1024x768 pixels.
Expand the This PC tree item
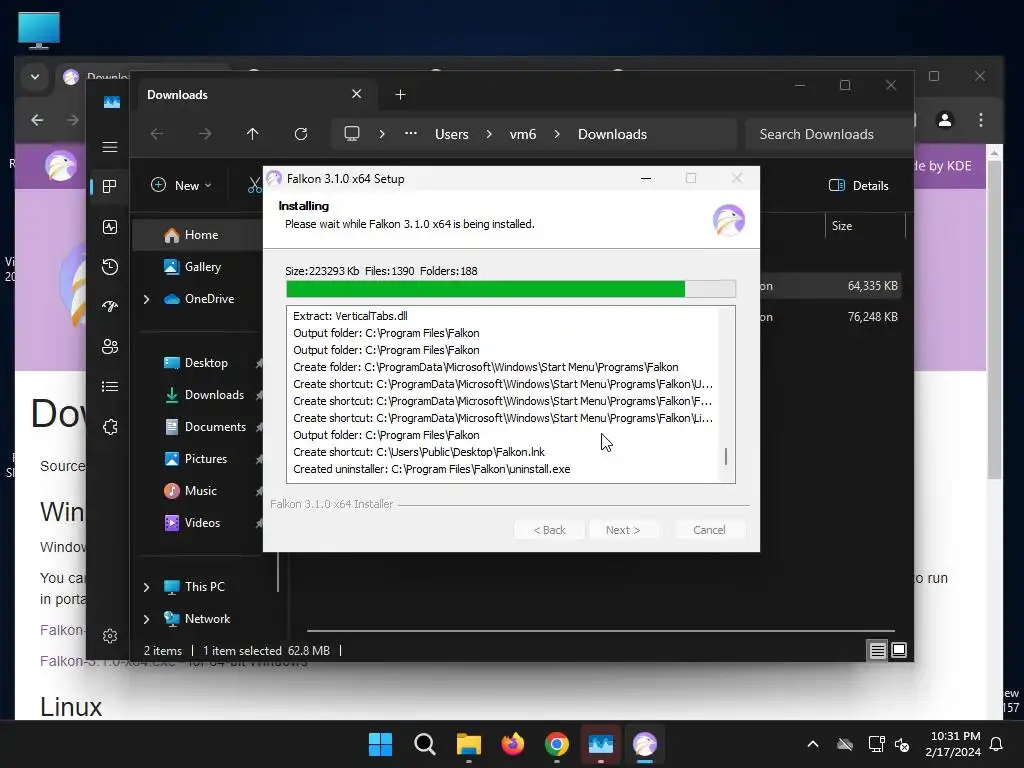tap(146, 587)
